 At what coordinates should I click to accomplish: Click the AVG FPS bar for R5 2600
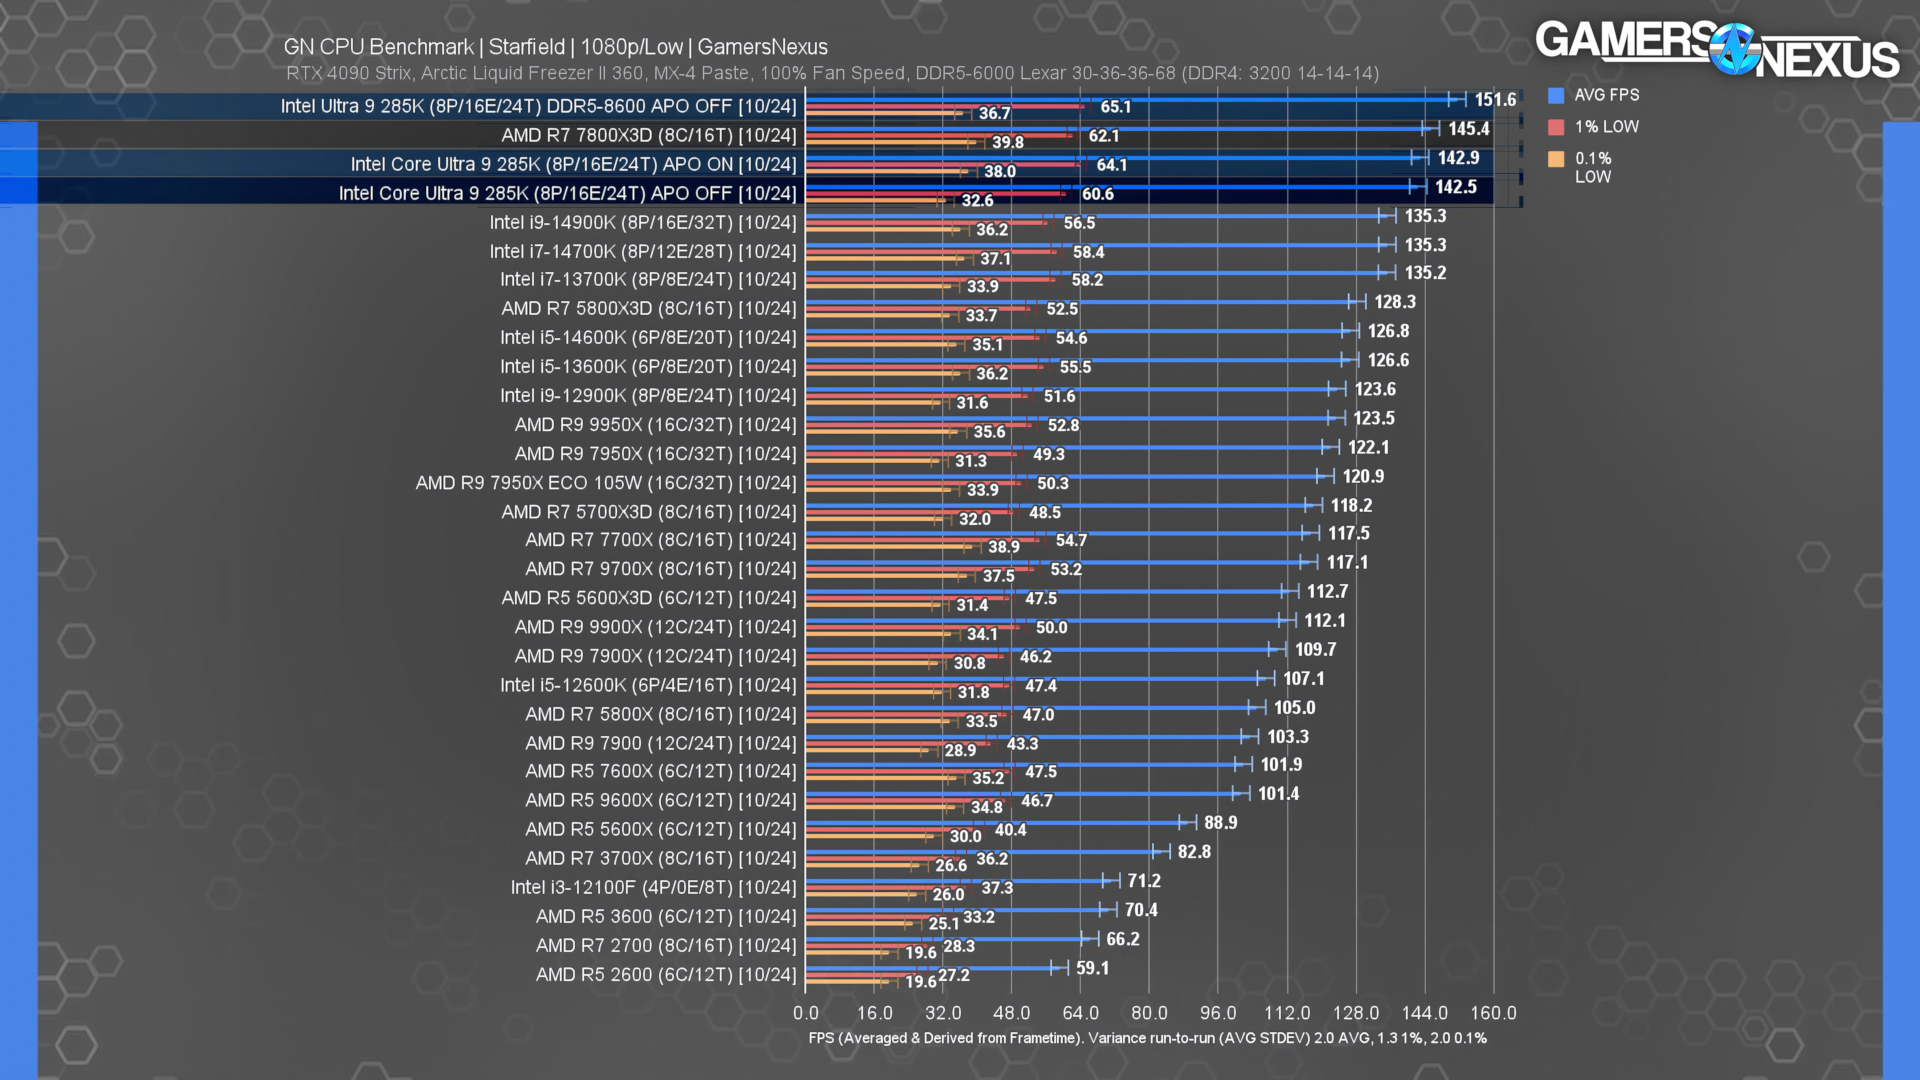932,967
